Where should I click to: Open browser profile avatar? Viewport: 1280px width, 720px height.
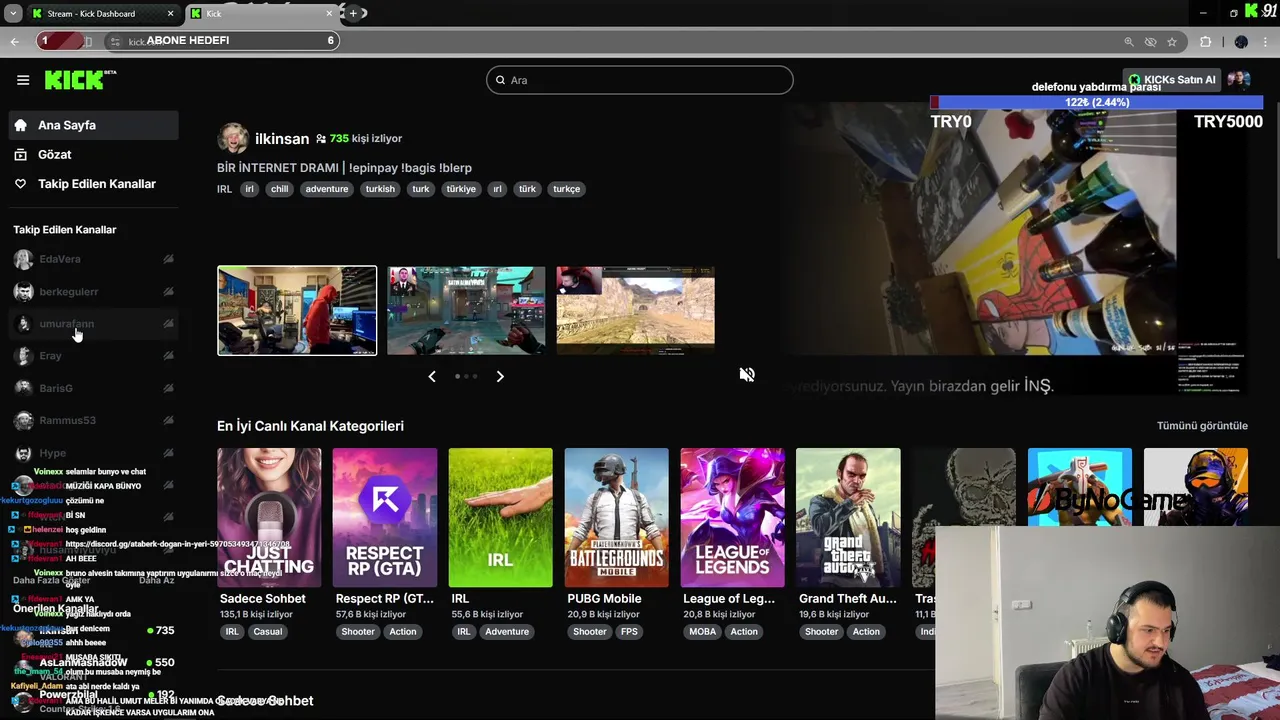(x=1241, y=42)
